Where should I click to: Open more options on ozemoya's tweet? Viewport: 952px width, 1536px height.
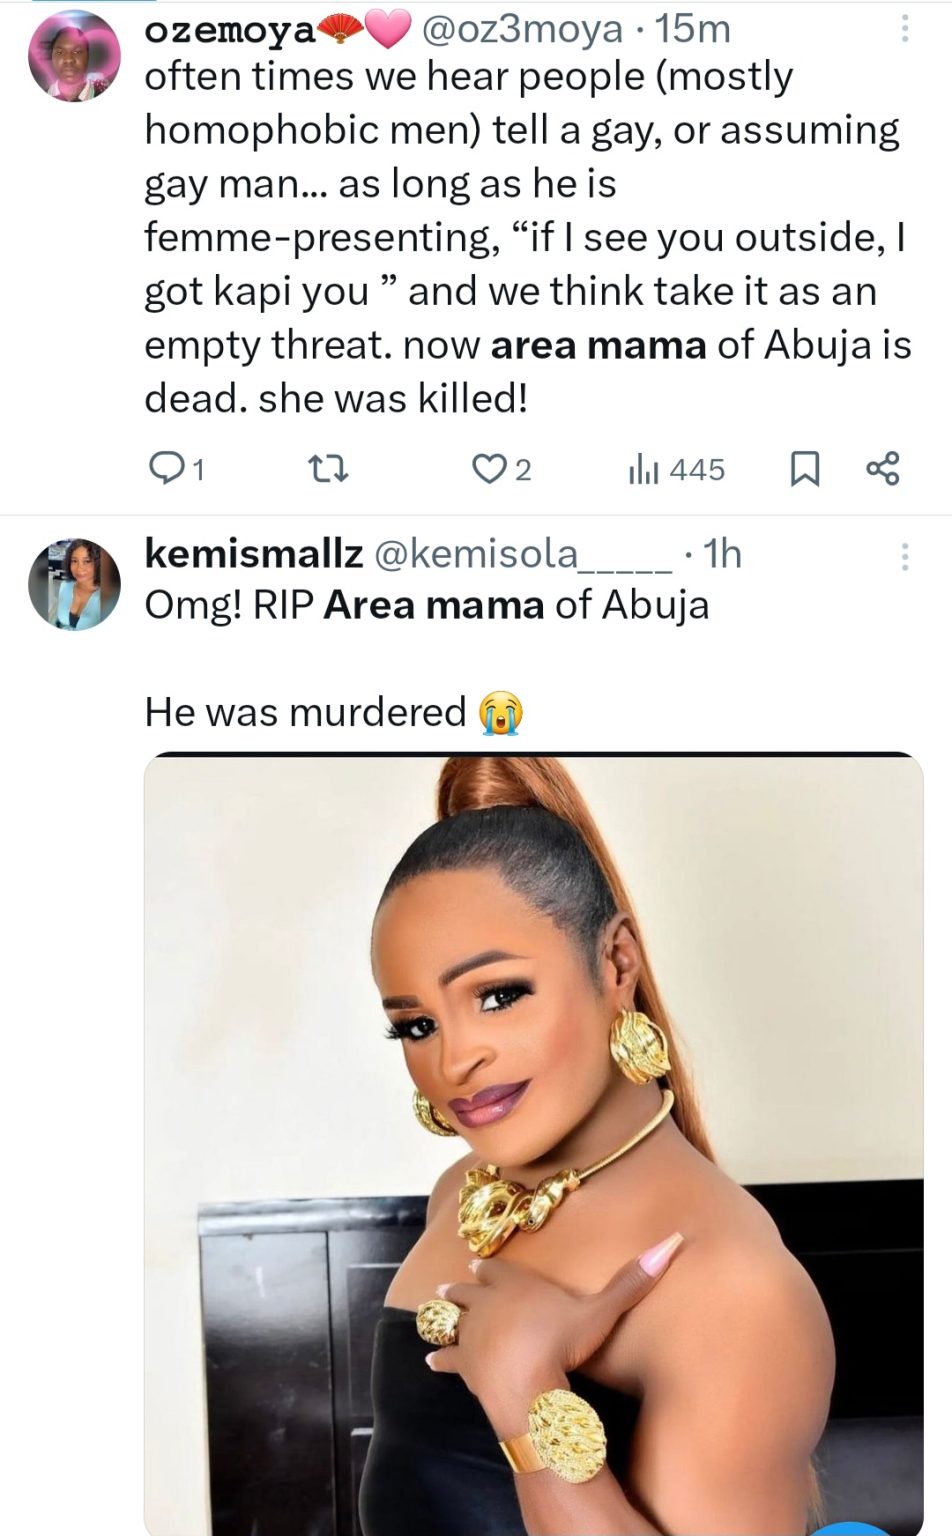tap(905, 29)
